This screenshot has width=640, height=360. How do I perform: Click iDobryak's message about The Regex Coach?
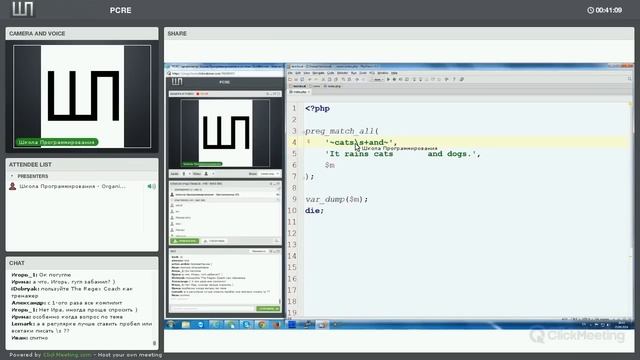[x=72, y=292]
